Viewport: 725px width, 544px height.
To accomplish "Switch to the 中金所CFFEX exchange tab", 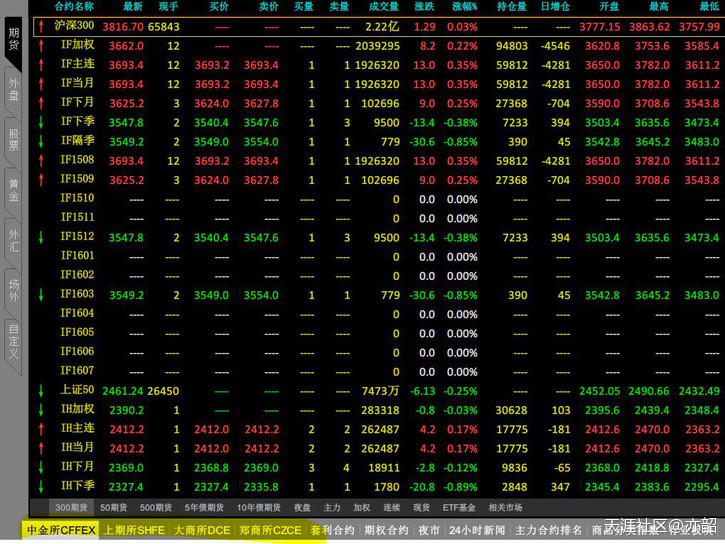I will tap(61, 530).
